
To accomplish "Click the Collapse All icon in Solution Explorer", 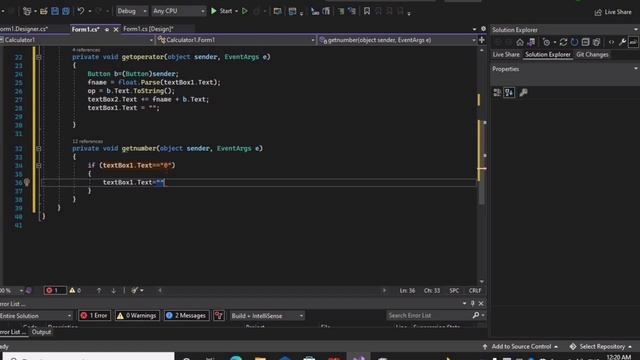I will click(x=585, y=42).
